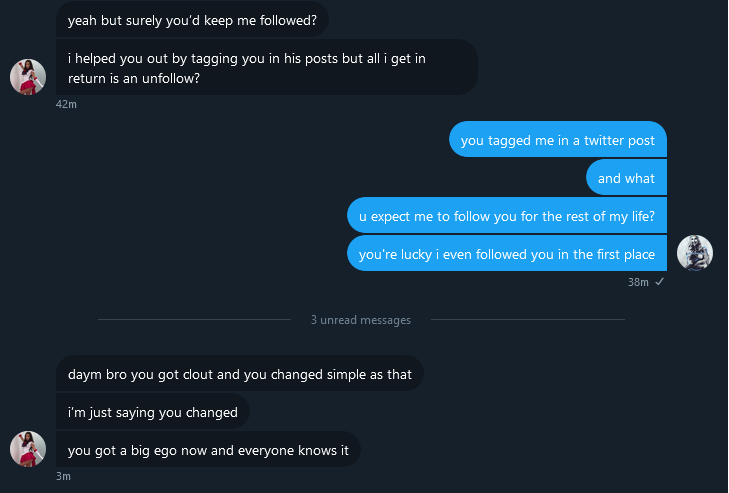Click sender avatar beside the unfollow message

(x=28, y=77)
